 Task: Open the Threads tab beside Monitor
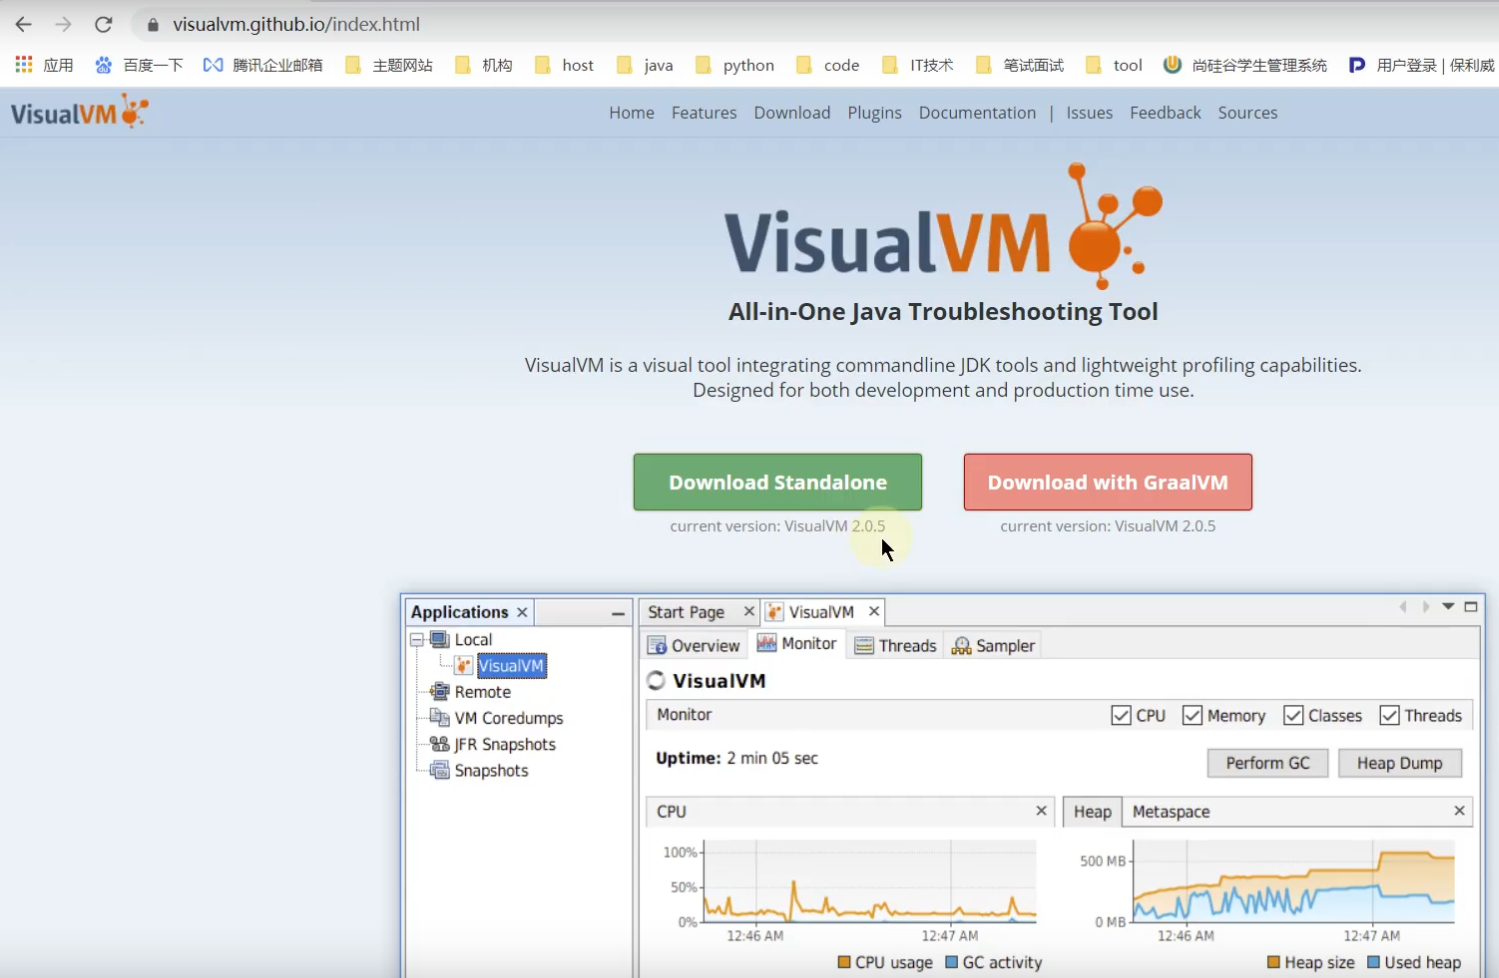[x=895, y=646]
